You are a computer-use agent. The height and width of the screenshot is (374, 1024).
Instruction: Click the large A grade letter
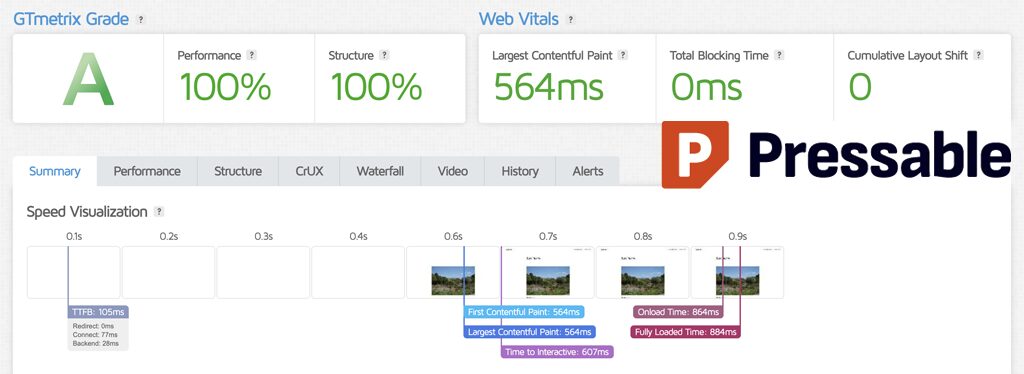(88, 80)
